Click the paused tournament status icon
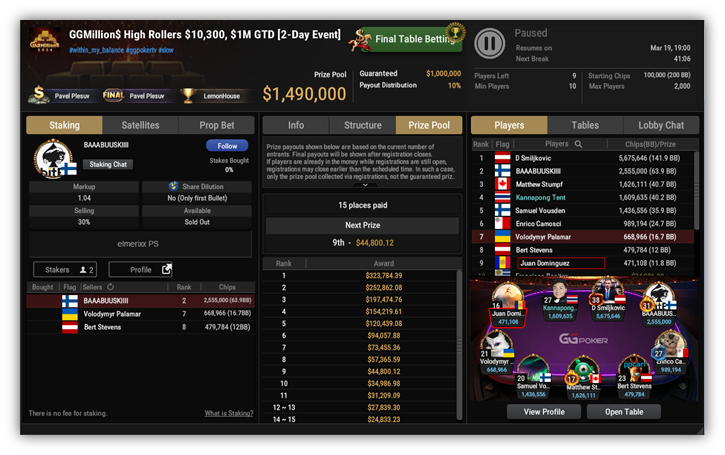Image resolution: width=725 pixels, height=455 pixels. (x=490, y=43)
